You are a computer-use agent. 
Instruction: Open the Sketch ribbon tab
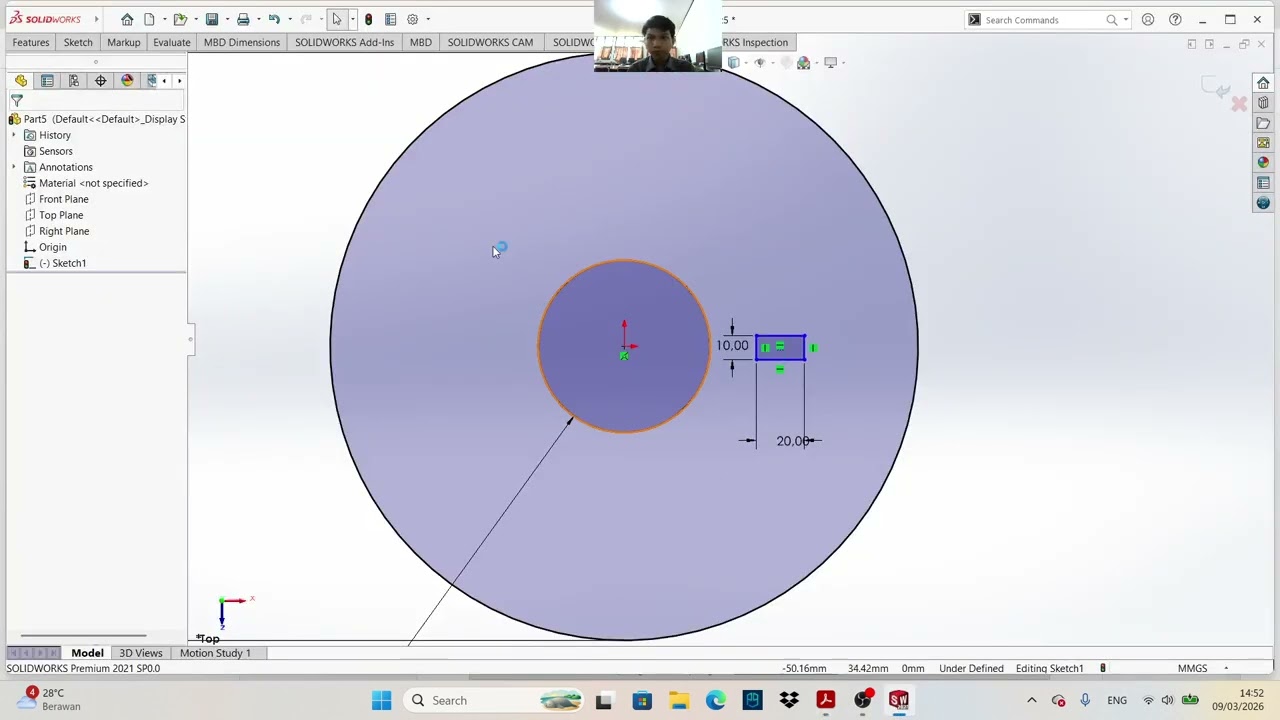[78, 42]
